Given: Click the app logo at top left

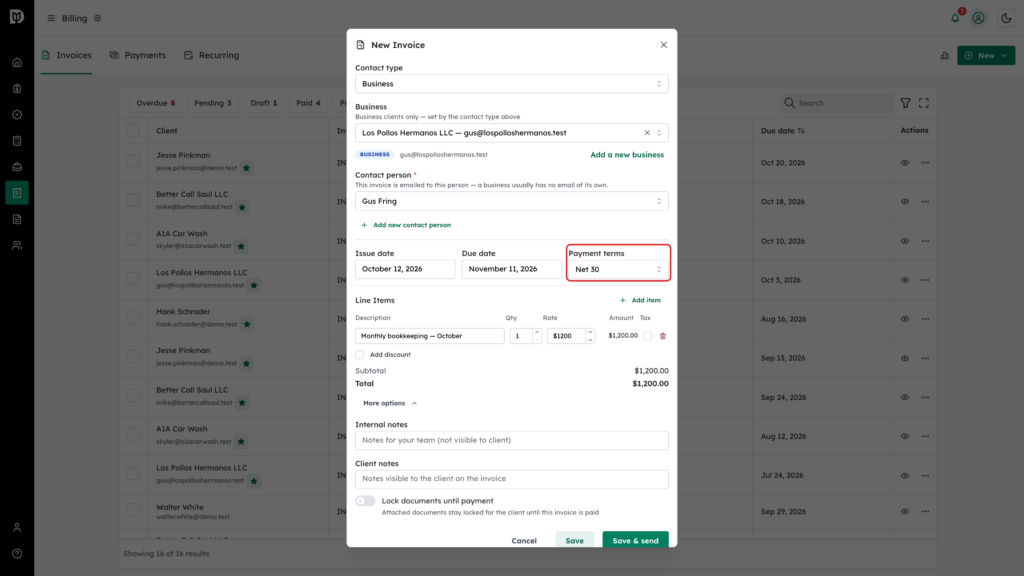Looking at the screenshot, I should tap(17, 16).
